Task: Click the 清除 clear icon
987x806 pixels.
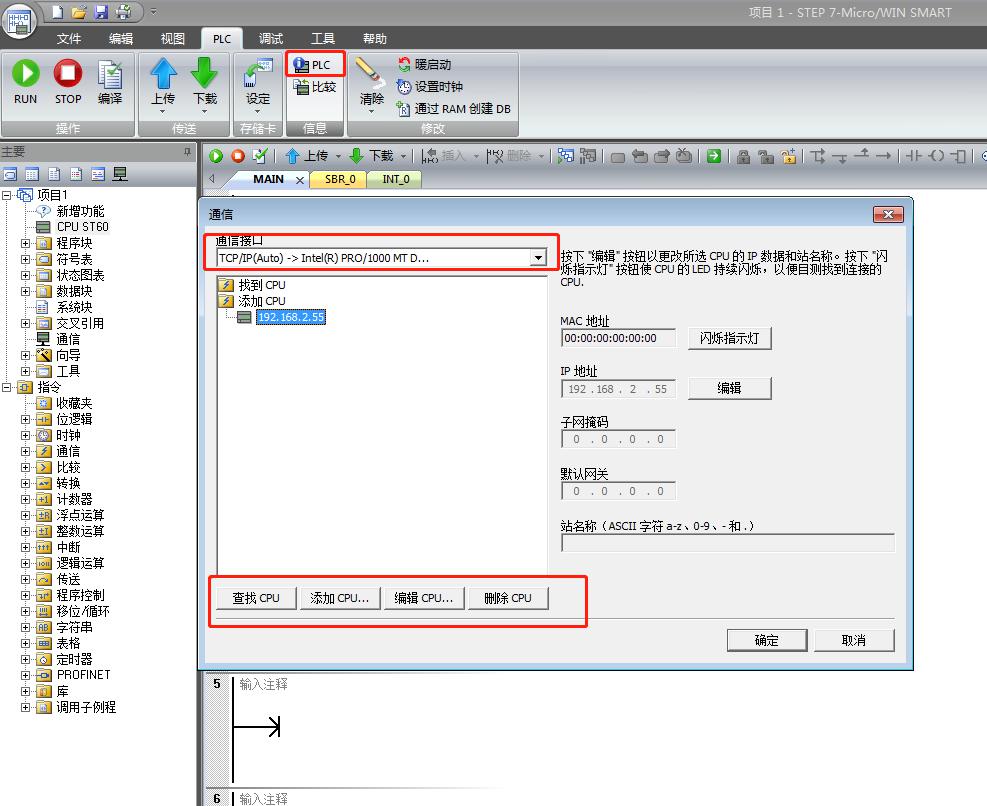Action: point(371,75)
